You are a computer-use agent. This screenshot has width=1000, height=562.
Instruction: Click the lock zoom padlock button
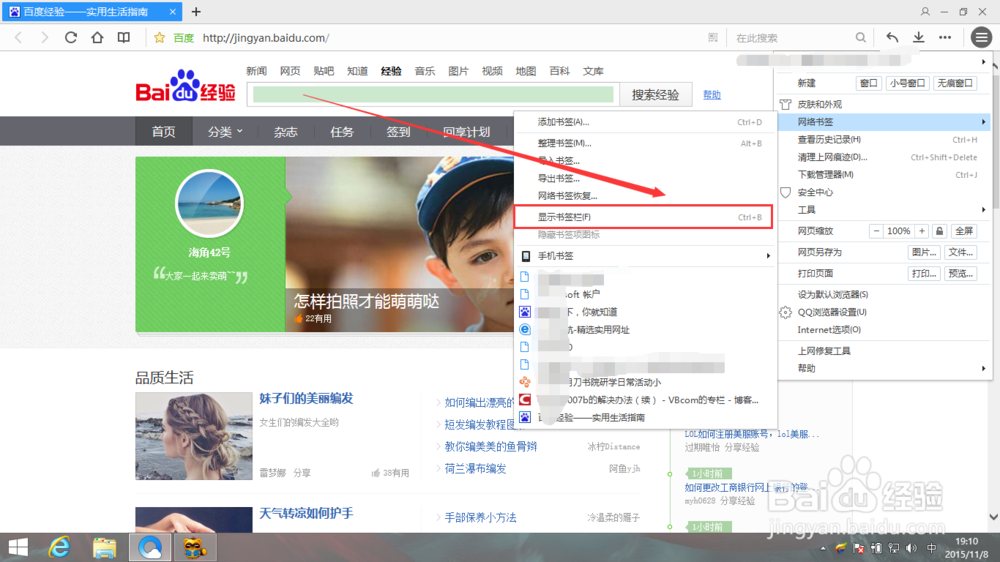click(x=939, y=231)
